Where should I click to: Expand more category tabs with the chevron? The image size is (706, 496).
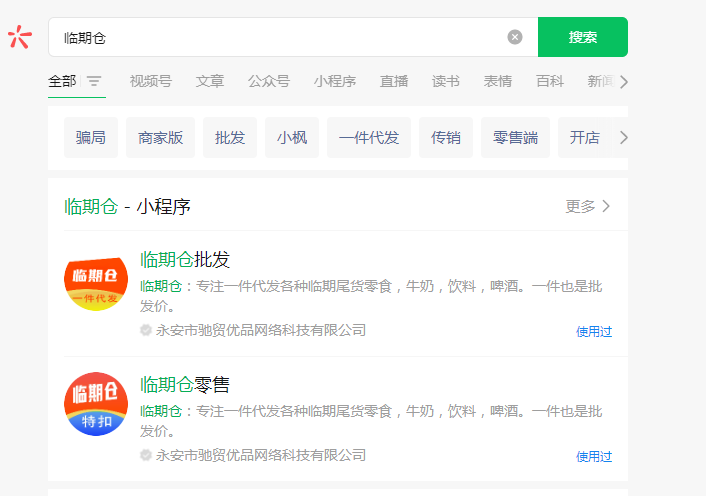(x=623, y=82)
